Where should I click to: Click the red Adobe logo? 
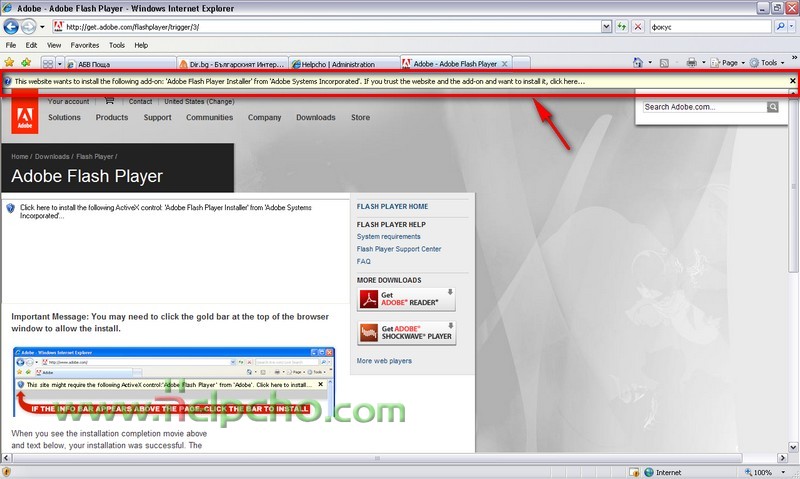tap(24, 112)
